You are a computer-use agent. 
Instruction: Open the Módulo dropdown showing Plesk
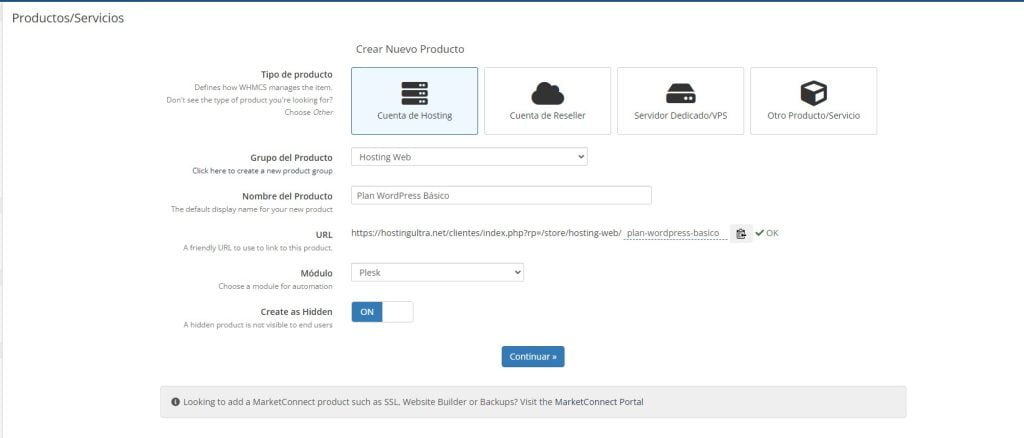(437, 273)
